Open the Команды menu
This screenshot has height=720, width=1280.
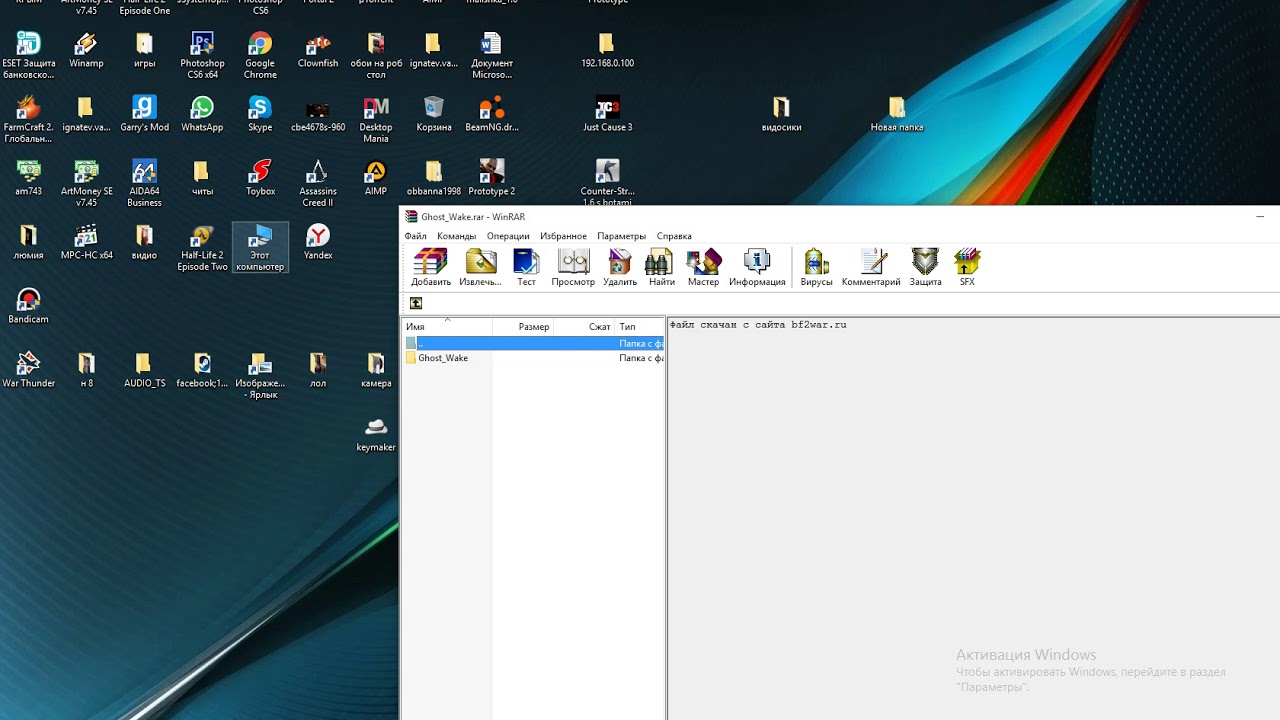[x=456, y=236]
